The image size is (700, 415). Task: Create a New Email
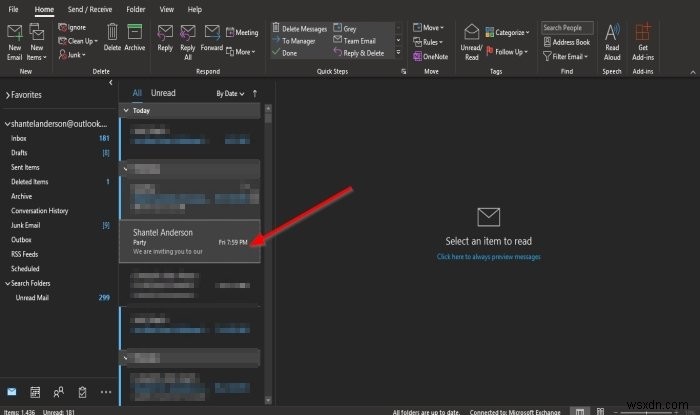coord(14,42)
